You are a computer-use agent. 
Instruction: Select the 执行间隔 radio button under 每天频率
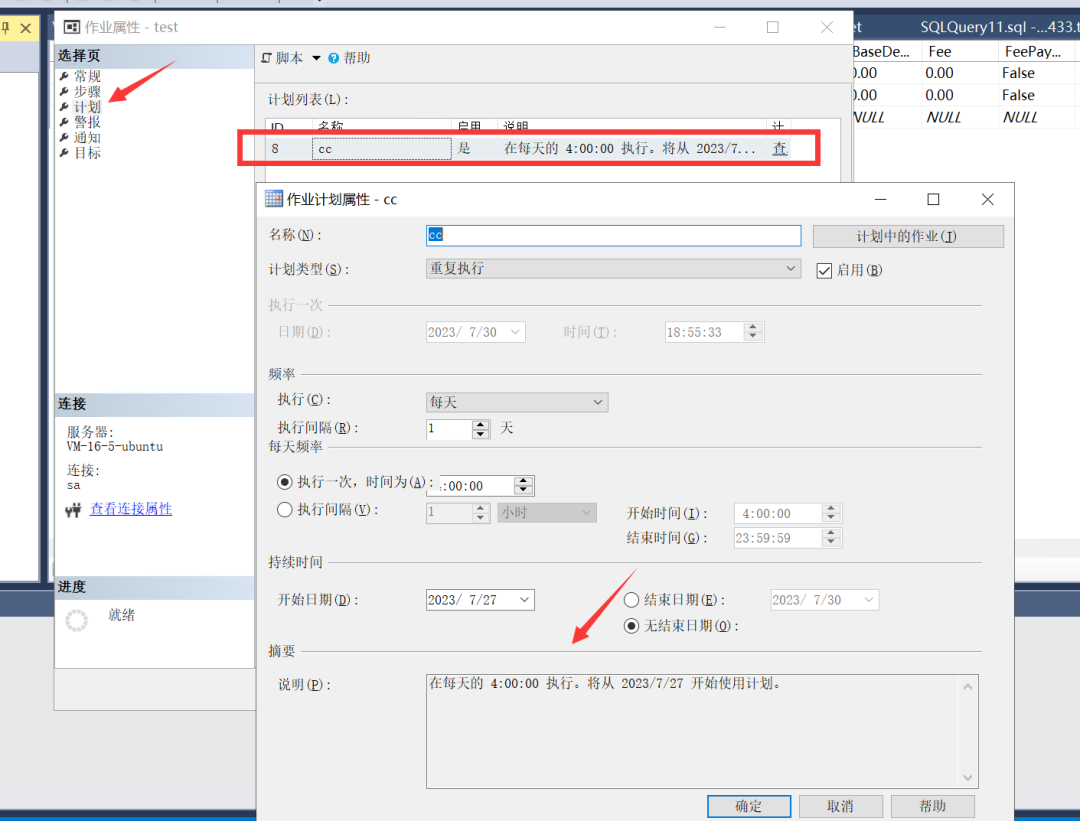(284, 510)
